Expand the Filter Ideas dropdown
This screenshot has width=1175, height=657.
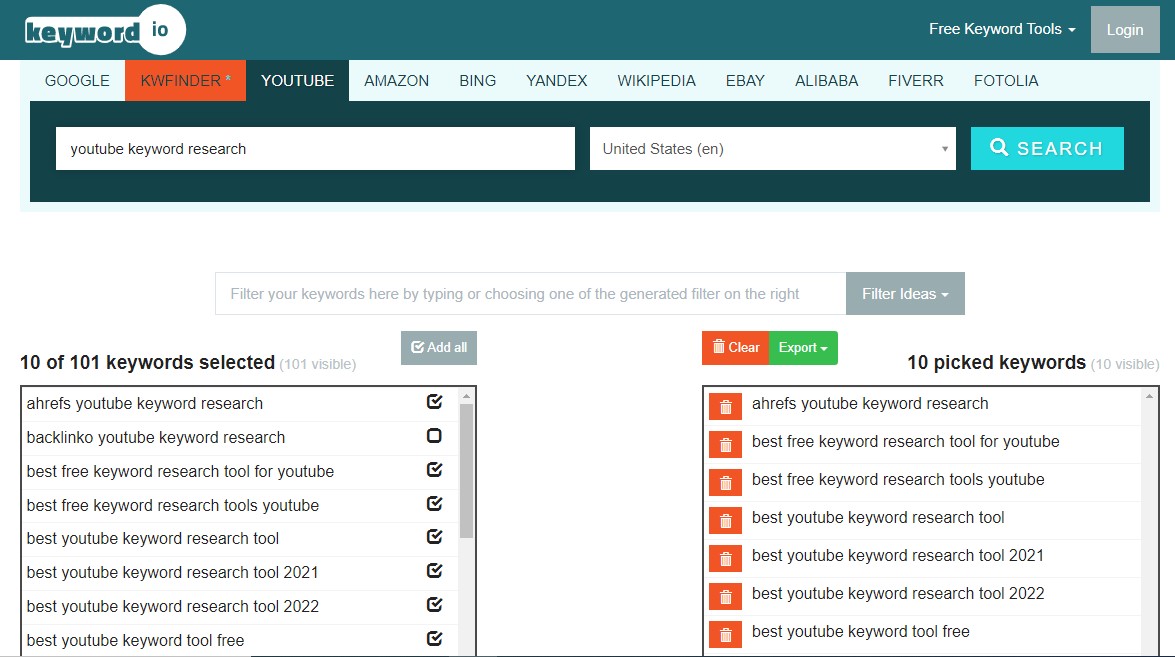(905, 294)
